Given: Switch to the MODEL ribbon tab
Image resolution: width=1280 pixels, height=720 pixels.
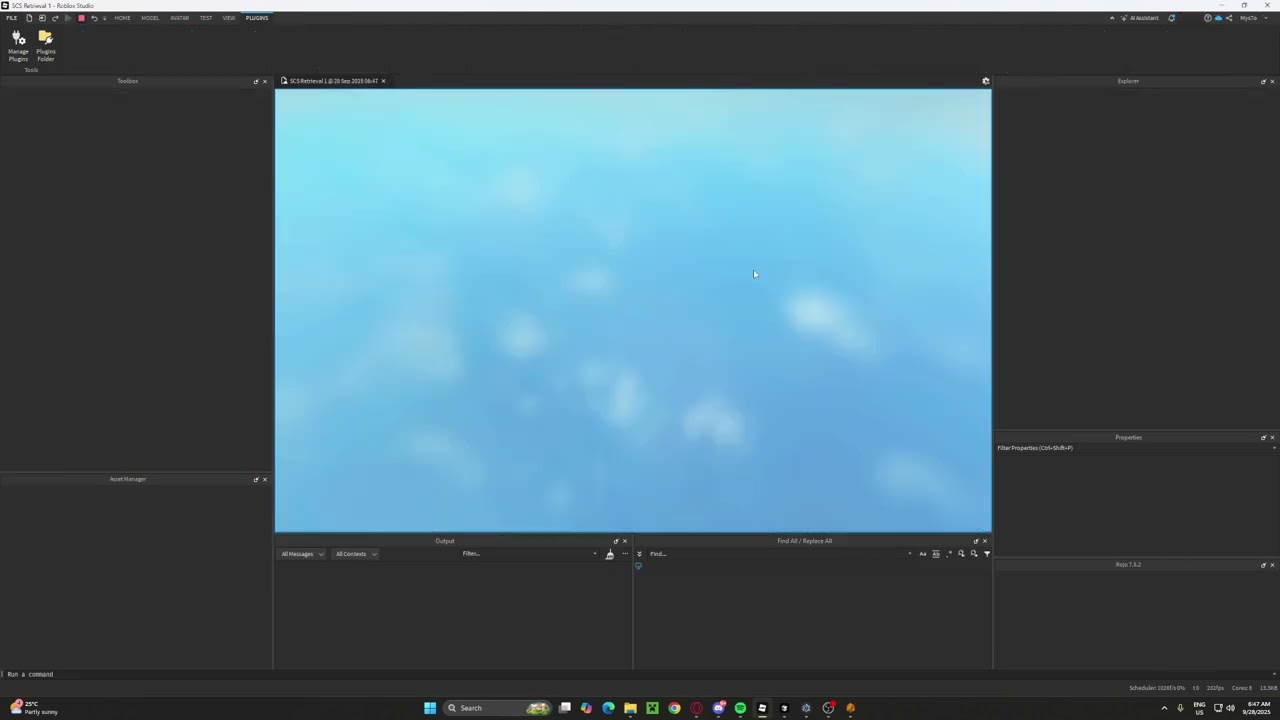Looking at the screenshot, I should tap(150, 18).
